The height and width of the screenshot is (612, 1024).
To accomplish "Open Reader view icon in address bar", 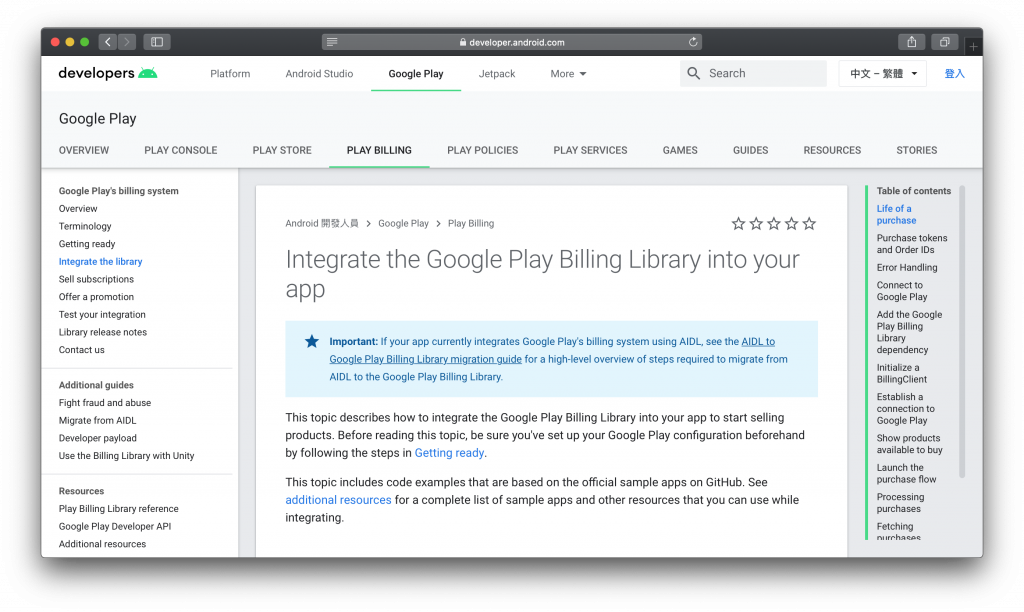I will tap(332, 42).
